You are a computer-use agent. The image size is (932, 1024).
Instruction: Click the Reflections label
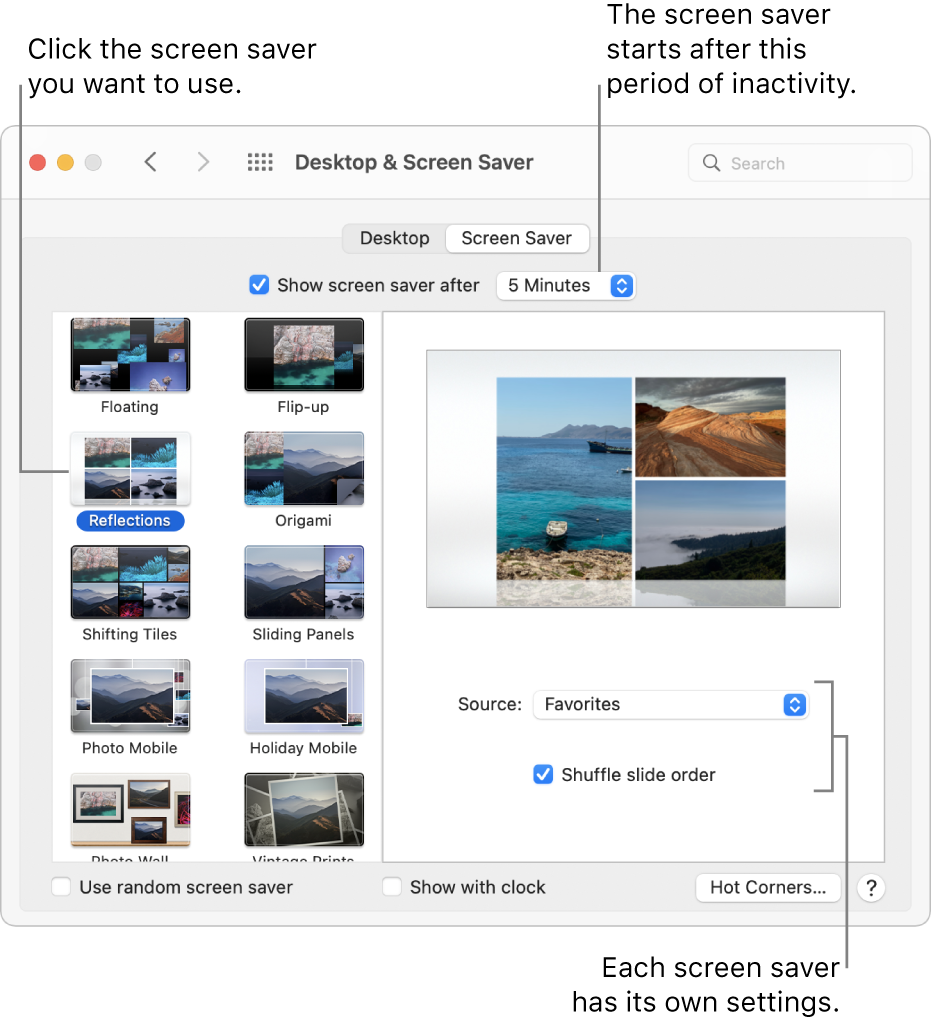coord(130,520)
